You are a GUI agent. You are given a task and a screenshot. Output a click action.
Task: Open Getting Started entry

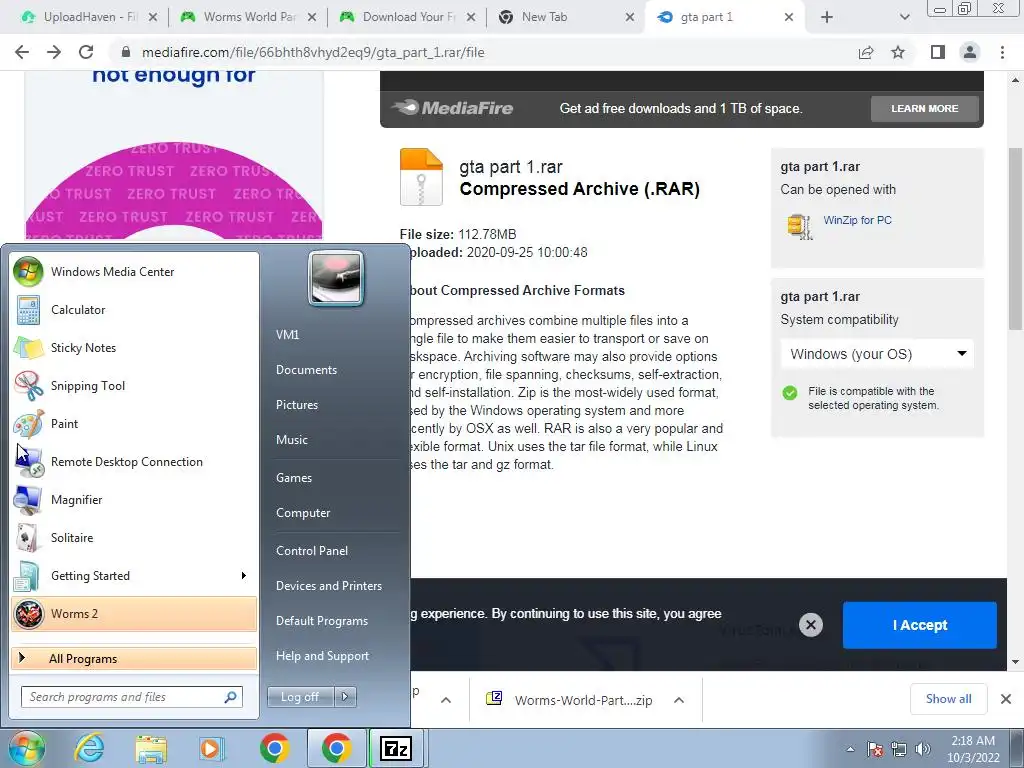click(x=134, y=575)
